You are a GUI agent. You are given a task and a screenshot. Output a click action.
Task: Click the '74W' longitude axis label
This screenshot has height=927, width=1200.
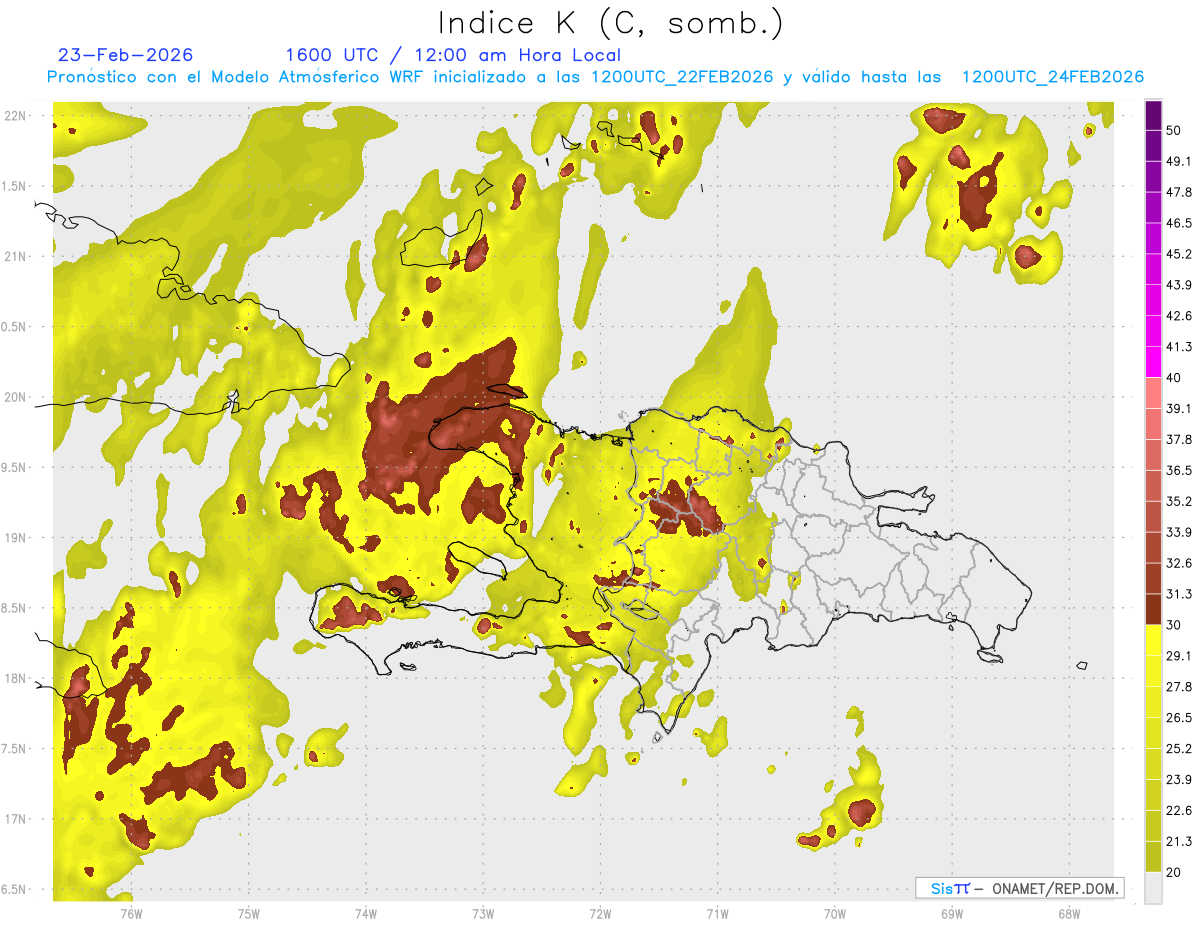(366, 913)
